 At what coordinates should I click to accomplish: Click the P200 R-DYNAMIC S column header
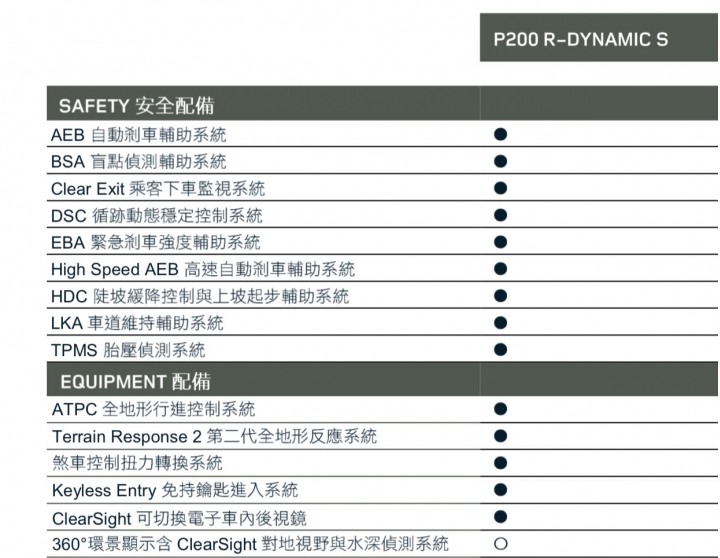click(x=580, y=39)
